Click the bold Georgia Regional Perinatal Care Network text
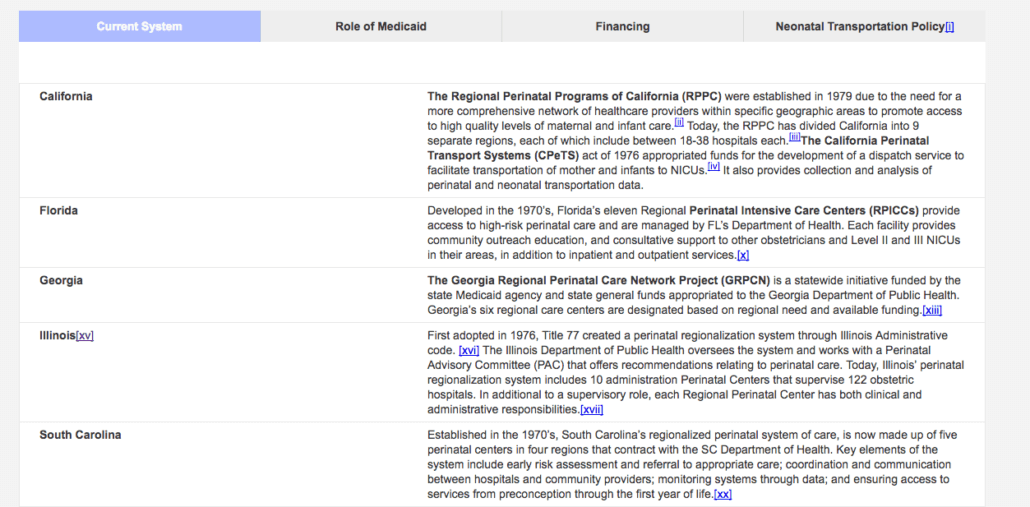1030x507 pixels. 598,281
